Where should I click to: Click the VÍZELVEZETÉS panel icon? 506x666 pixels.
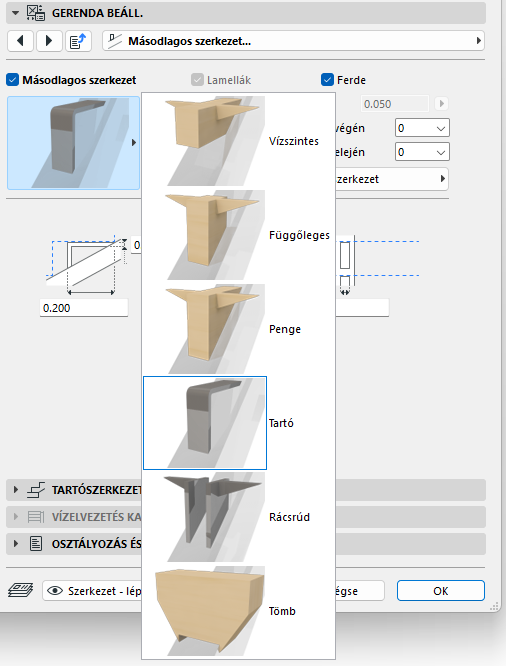(x=36, y=517)
